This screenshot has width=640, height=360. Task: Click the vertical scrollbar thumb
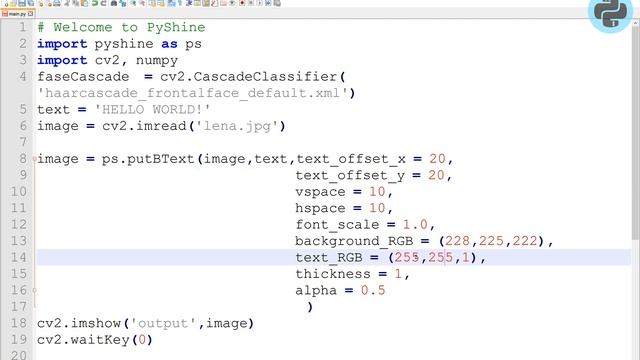click(x=636, y=133)
